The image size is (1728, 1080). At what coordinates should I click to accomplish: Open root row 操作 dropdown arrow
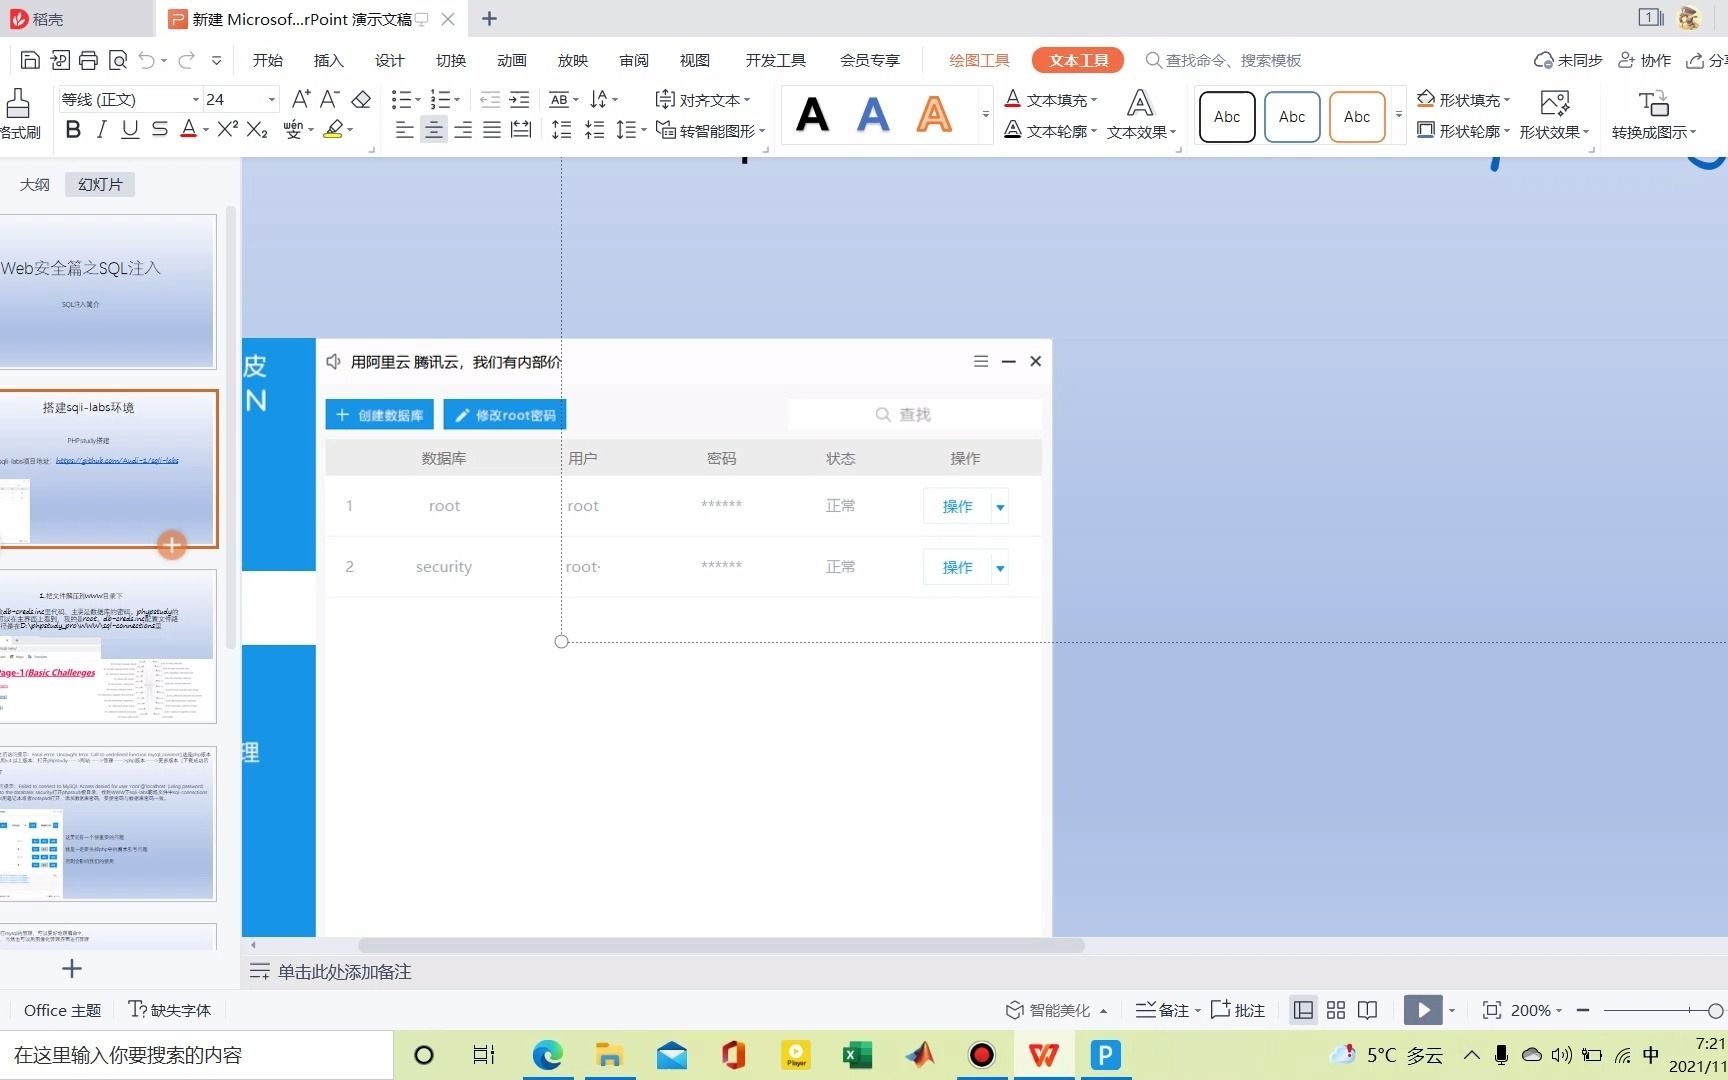coord(1000,507)
